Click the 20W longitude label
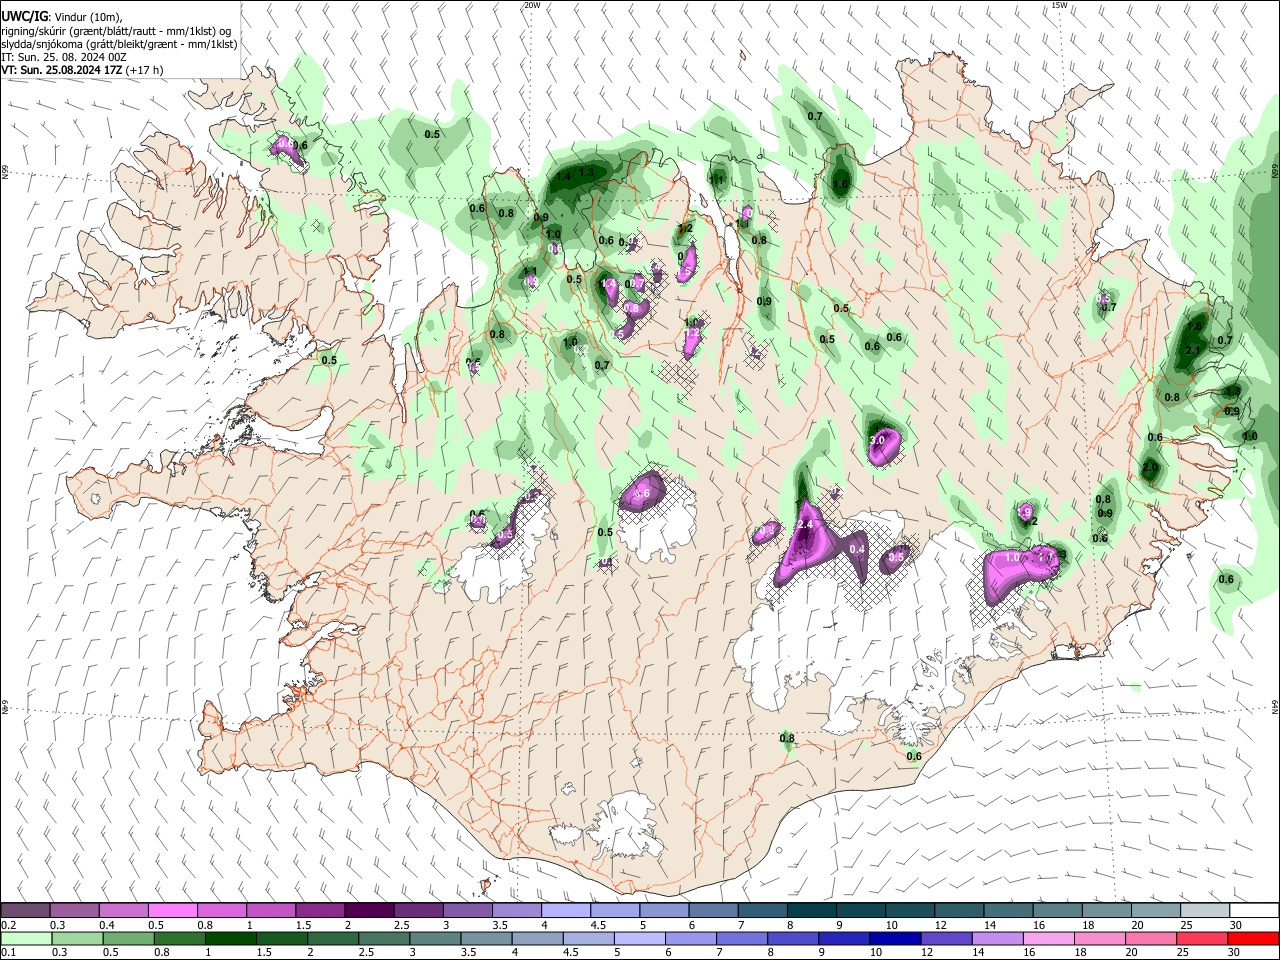This screenshot has height=960, width=1280. point(532,5)
